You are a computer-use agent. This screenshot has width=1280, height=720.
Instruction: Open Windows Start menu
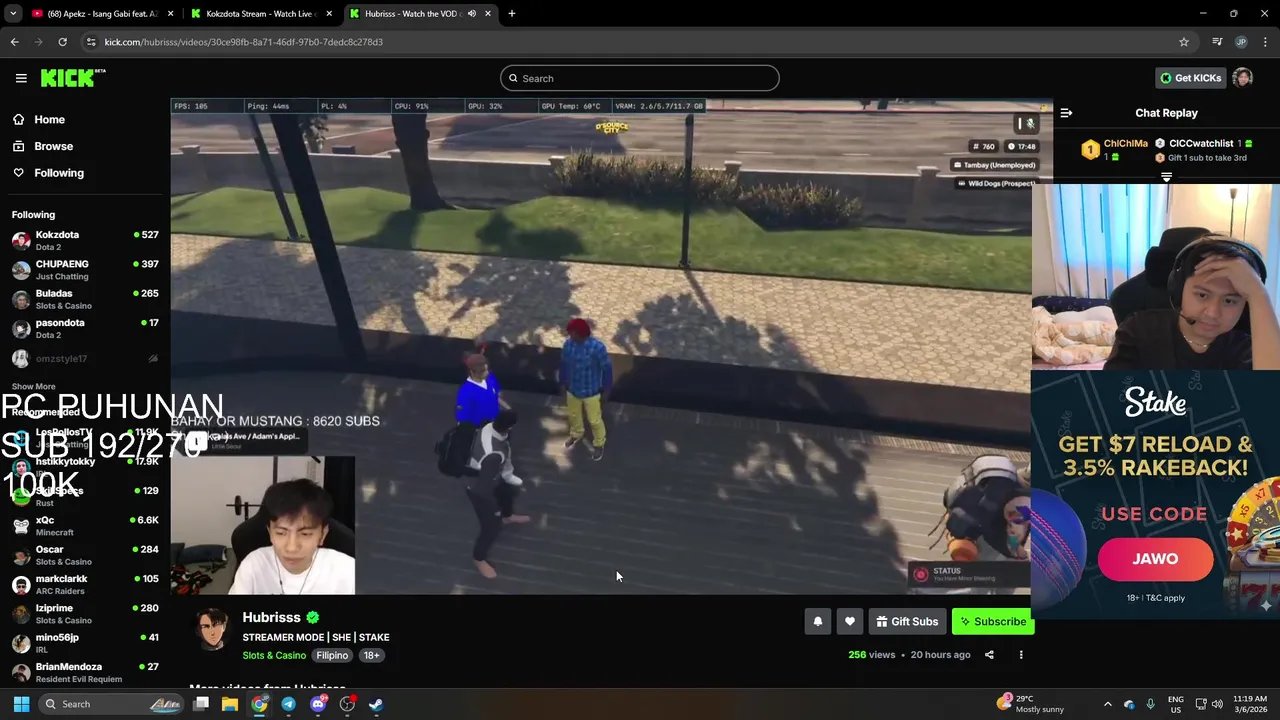point(21,704)
